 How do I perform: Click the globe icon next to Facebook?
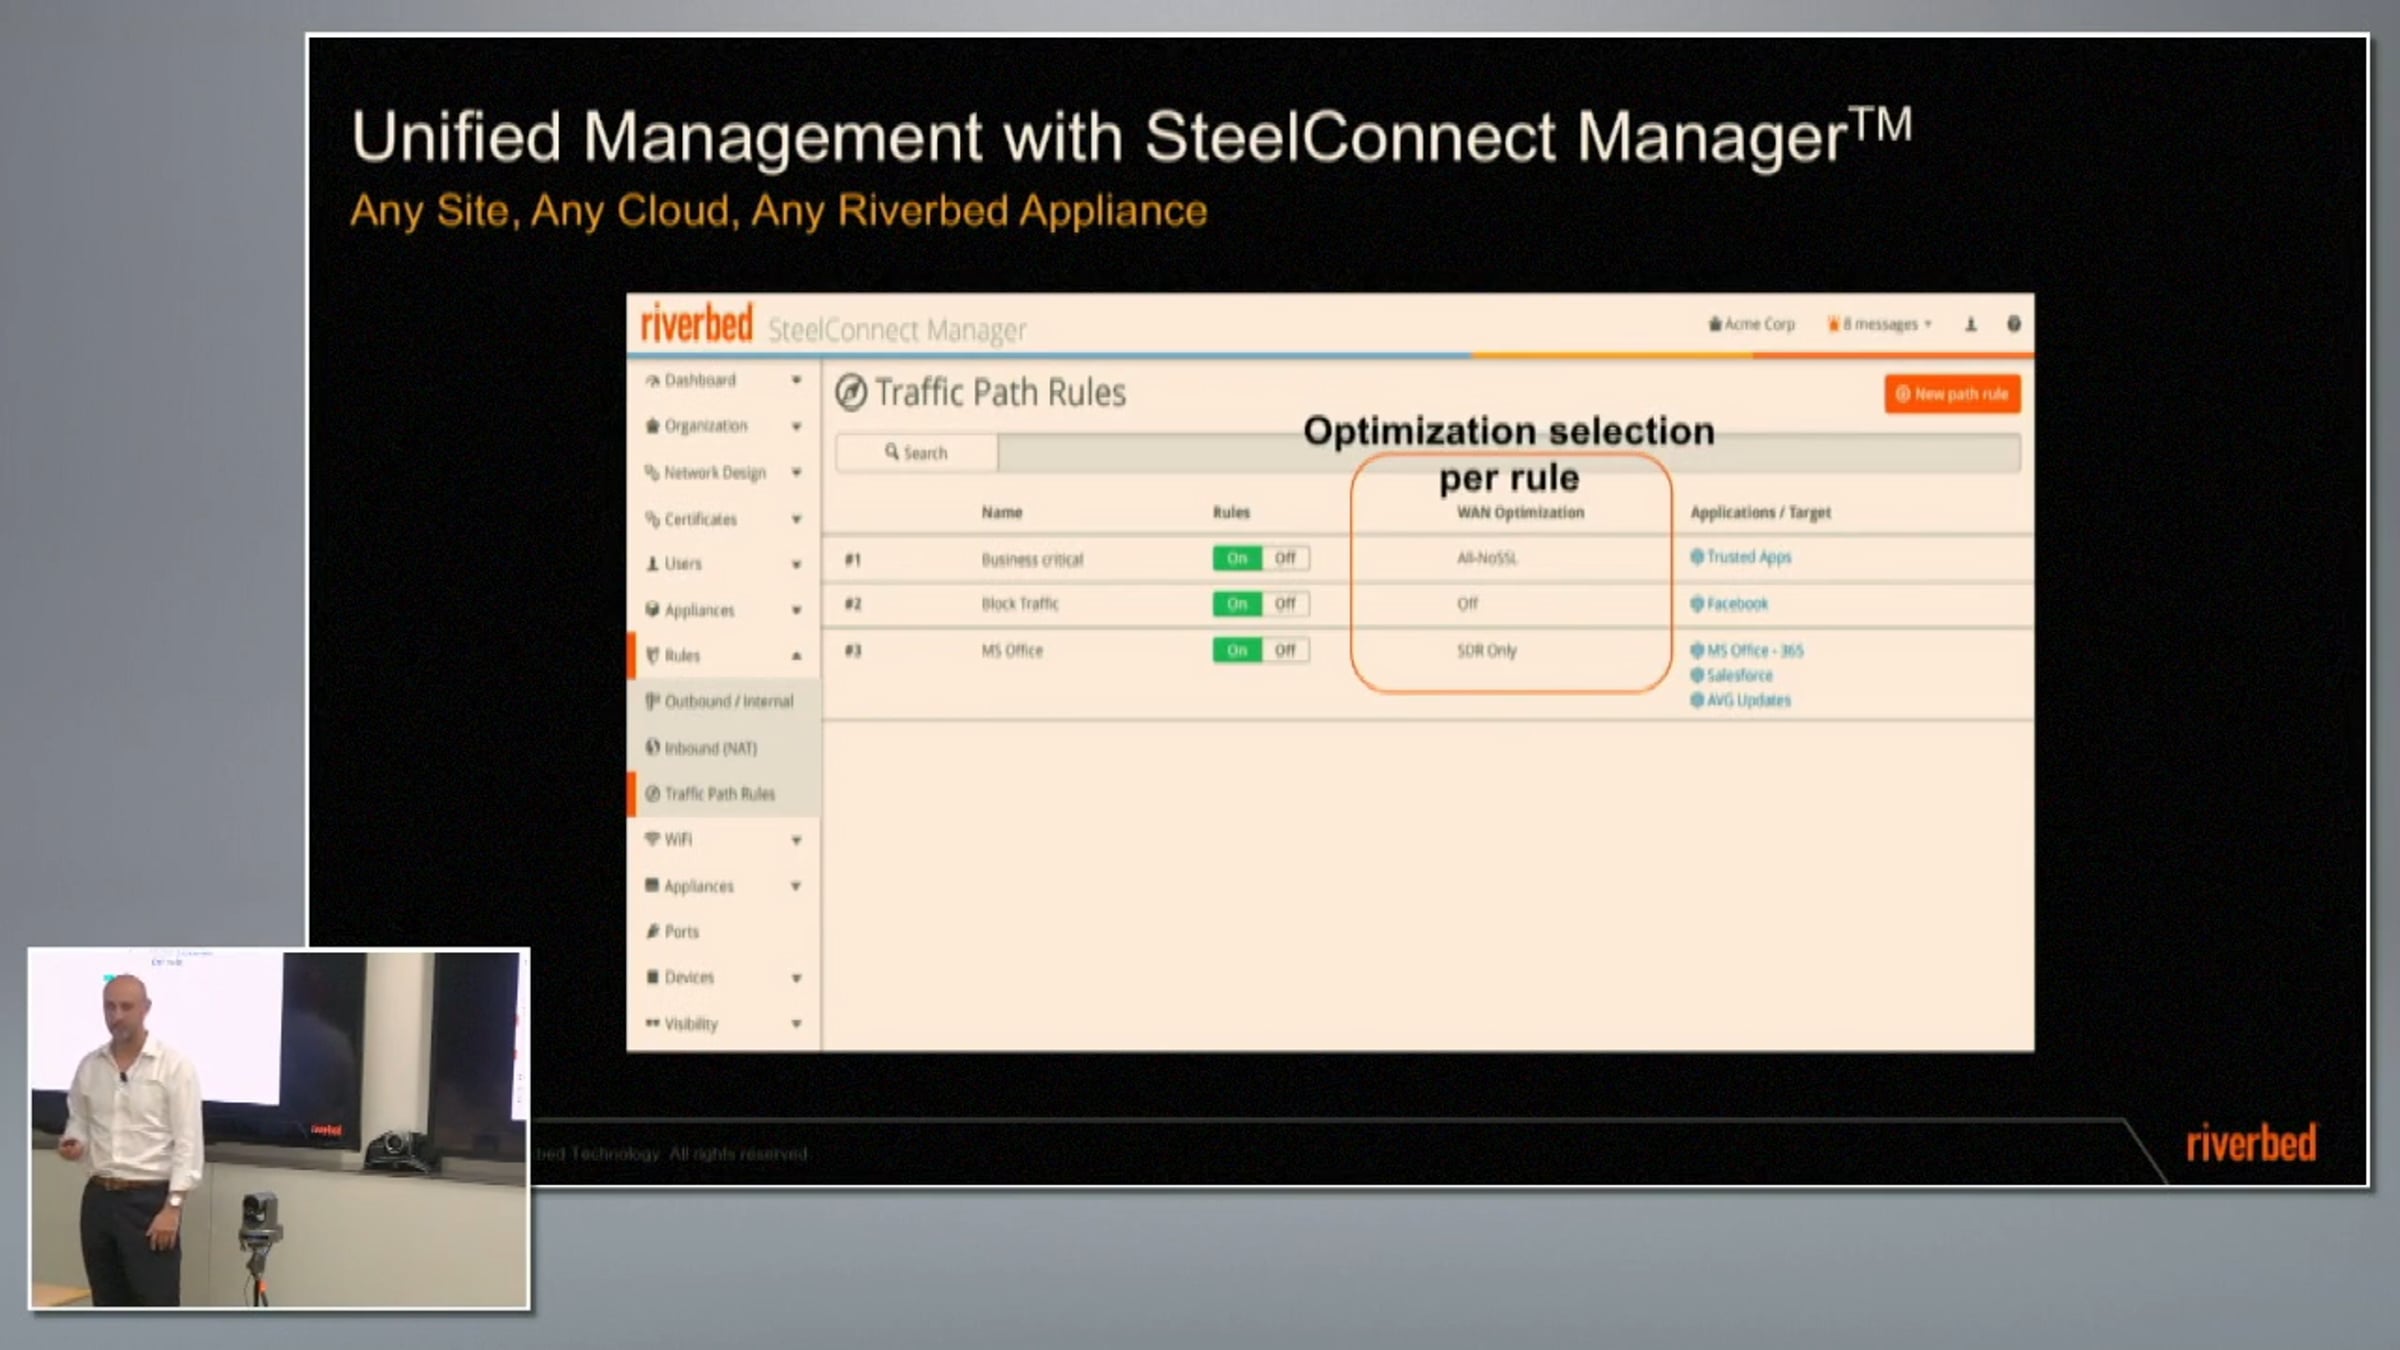(x=1697, y=604)
